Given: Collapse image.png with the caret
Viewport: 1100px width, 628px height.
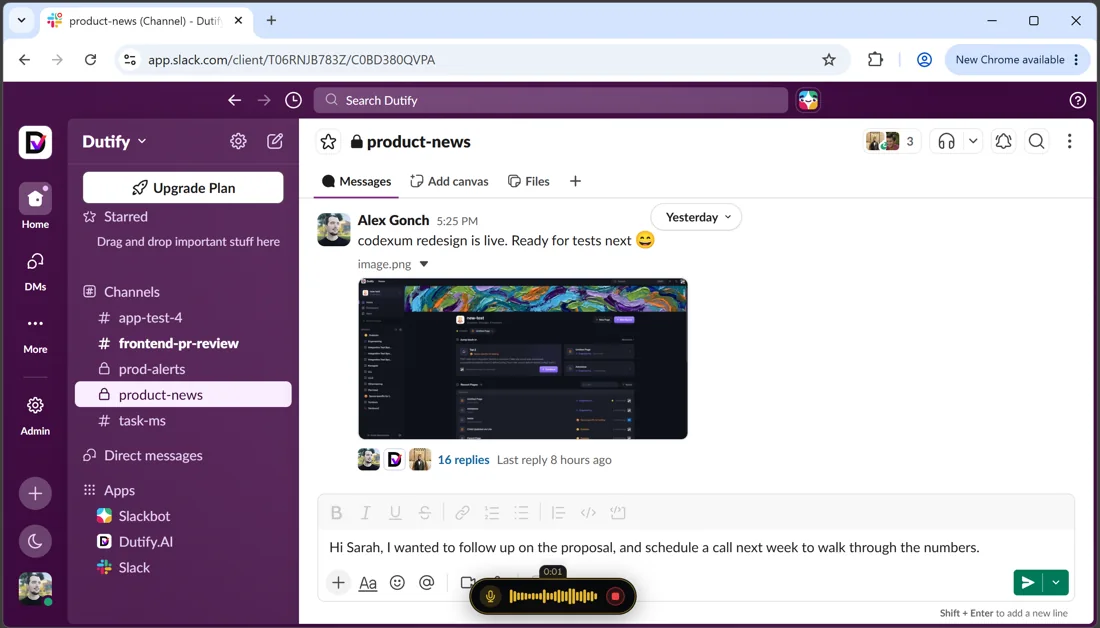Looking at the screenshot, I should (x=424, y=265).
